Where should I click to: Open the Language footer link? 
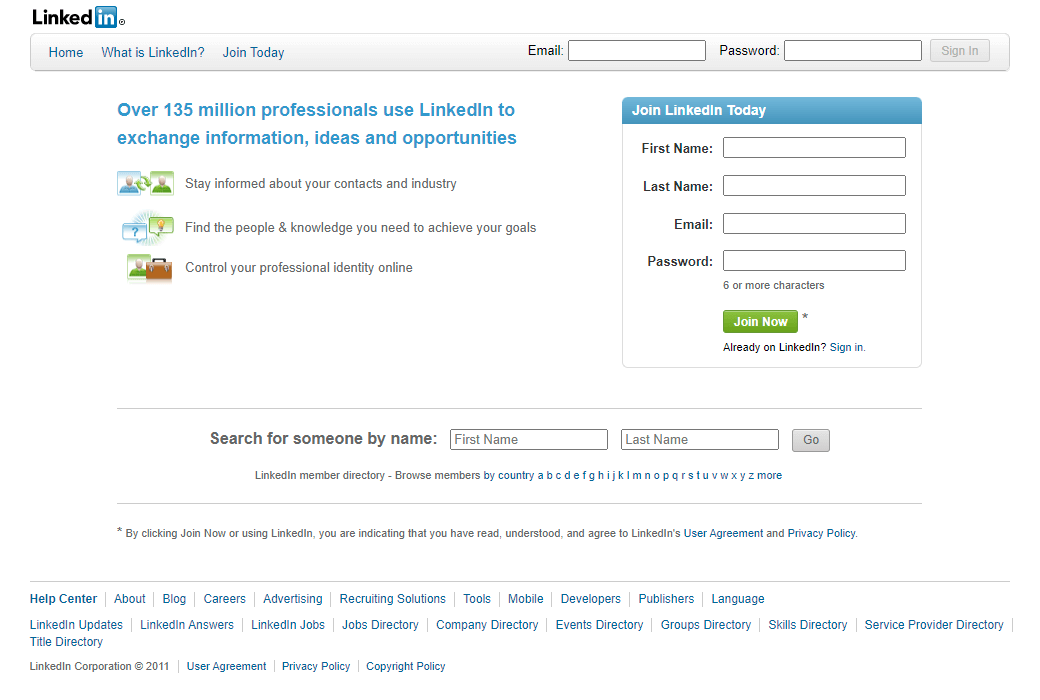tap(738, 598)
